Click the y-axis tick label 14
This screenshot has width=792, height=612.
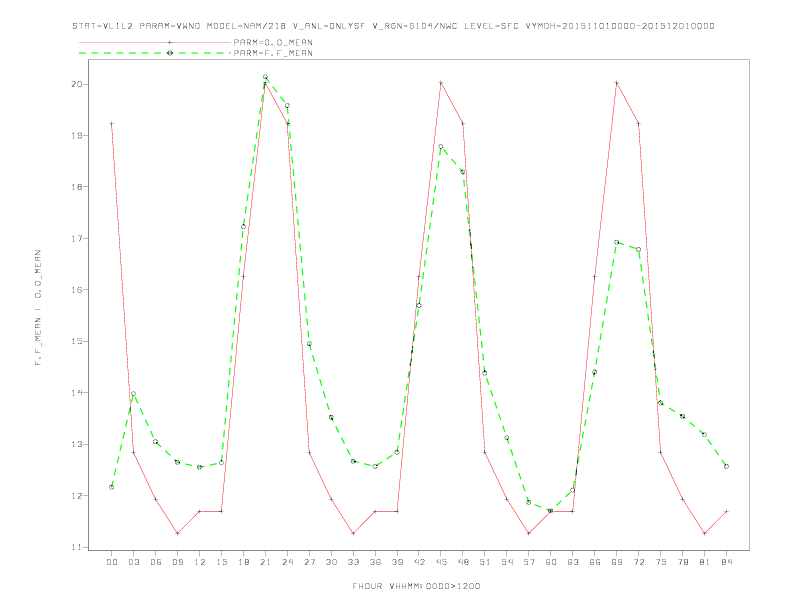76,393
